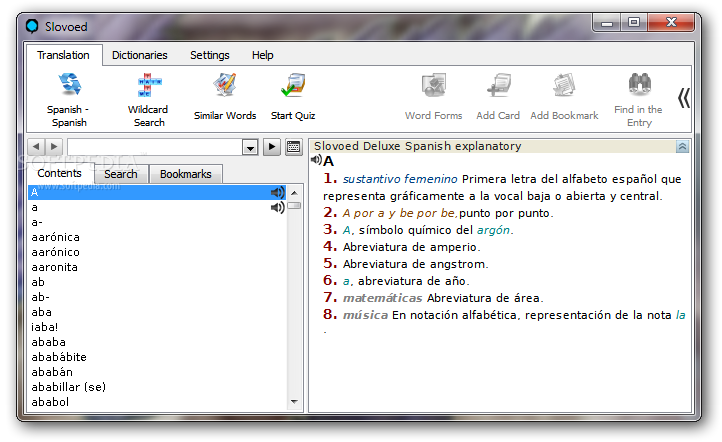Click in the word search input field
This screenshot has height=442, width=722.
pyautogui.click(x=155, y=147)
